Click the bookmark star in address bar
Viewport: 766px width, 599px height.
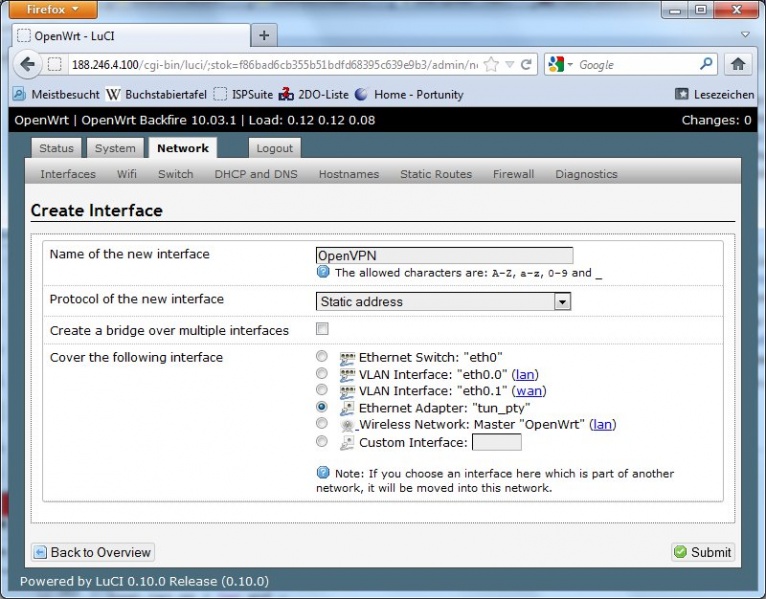tap(491, 64)
